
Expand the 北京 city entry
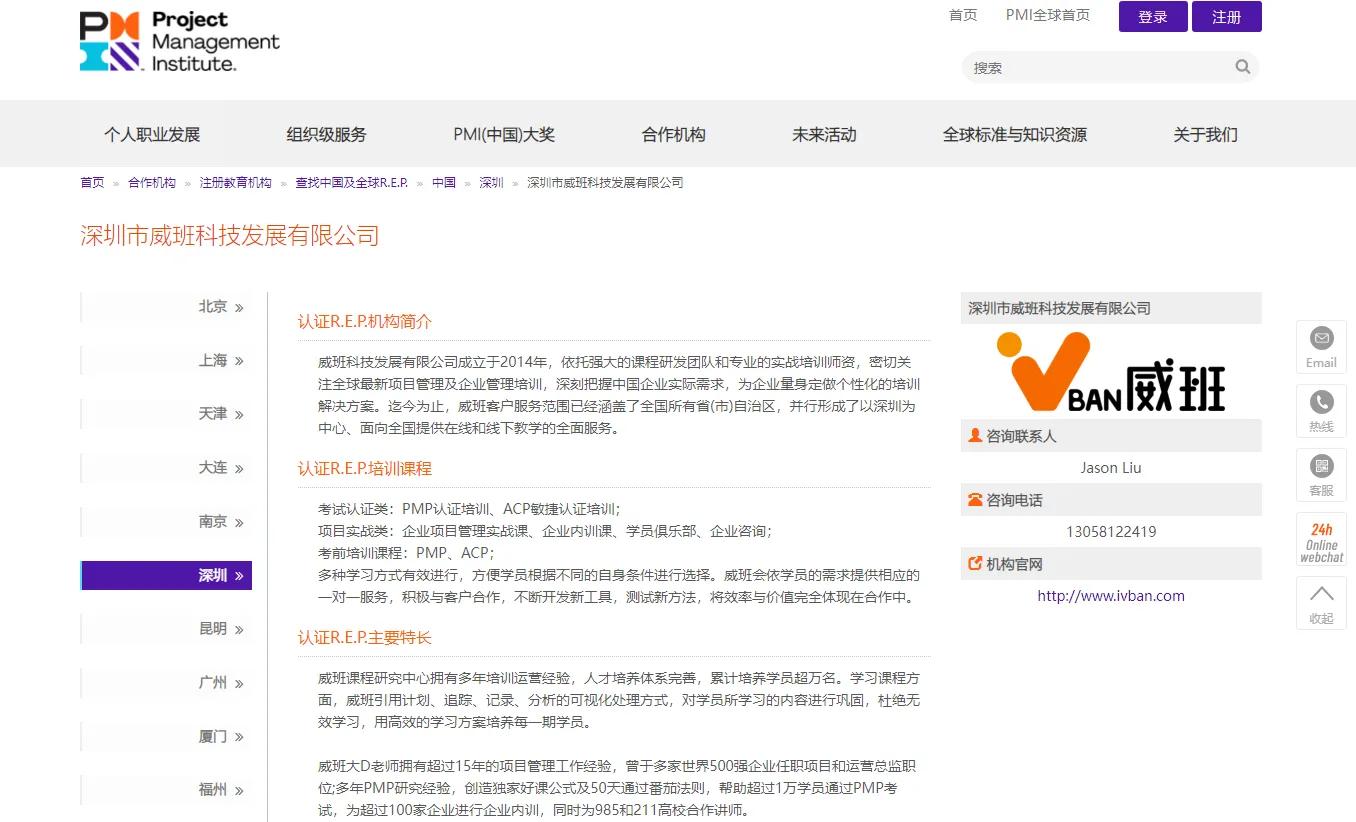[165, 306]
